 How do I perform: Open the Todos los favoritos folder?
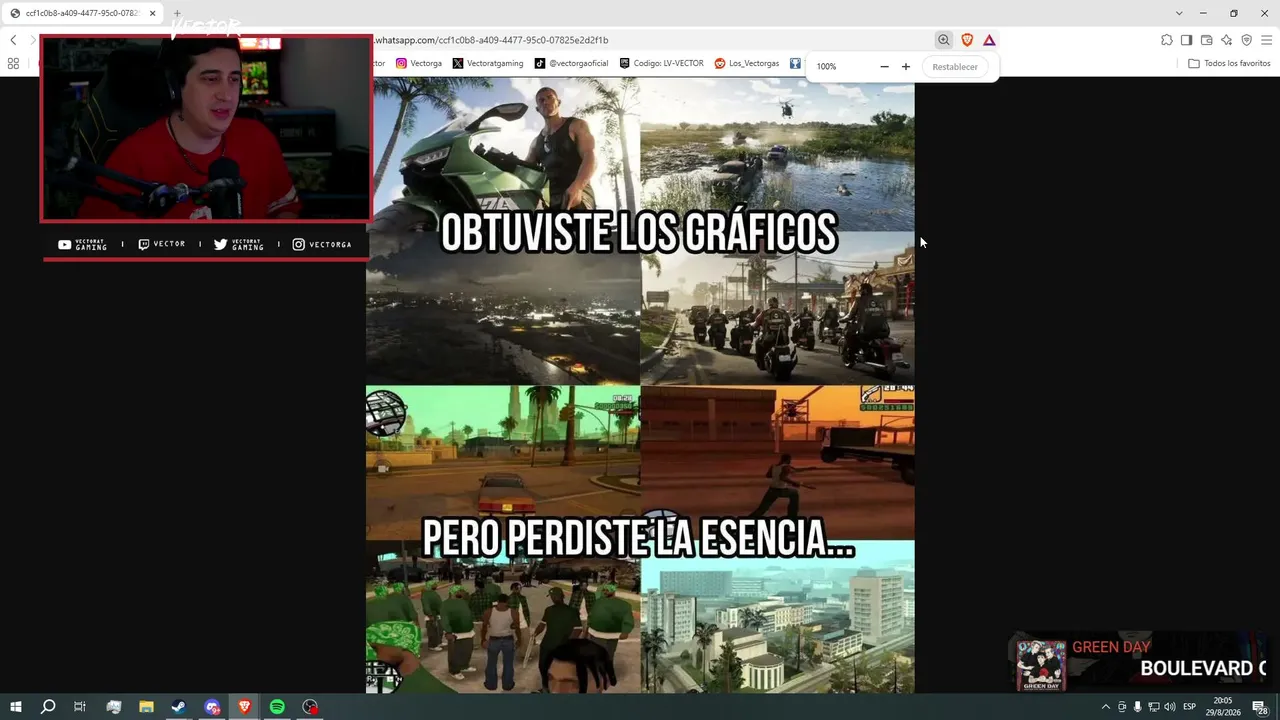pos(1229,63)
